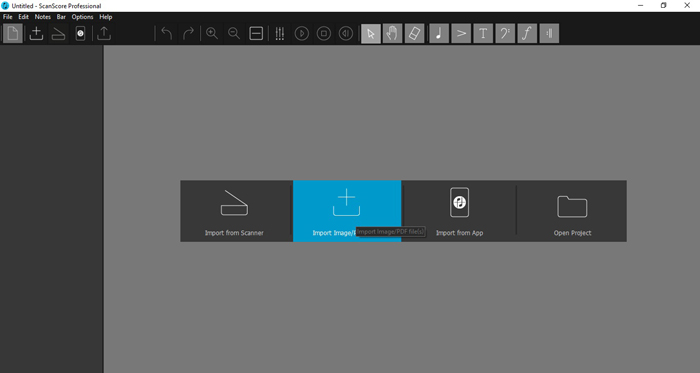This screenshot has height=373, width=700.
Task: Stop playback with the Stop button
Action: pos(324,33)
